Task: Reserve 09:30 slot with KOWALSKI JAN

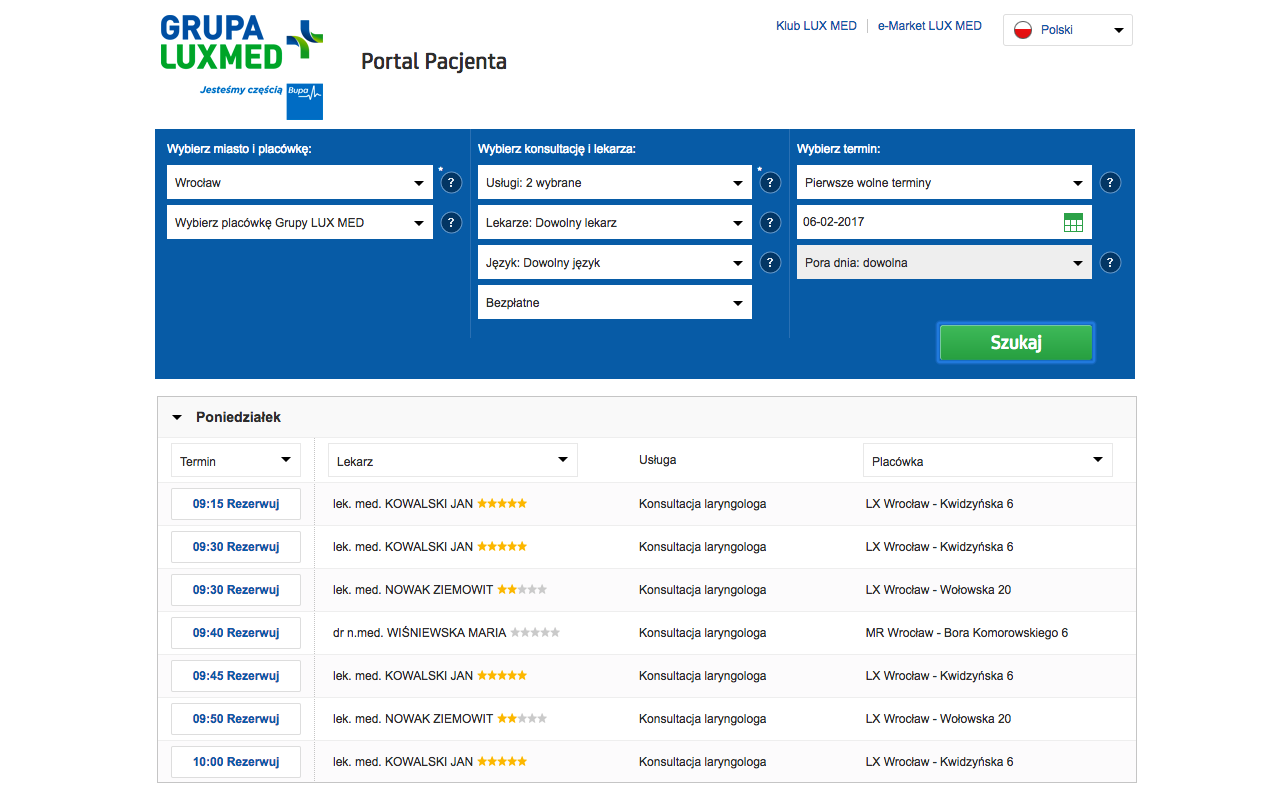Action: pyautogui.click(x=236, y=547)
